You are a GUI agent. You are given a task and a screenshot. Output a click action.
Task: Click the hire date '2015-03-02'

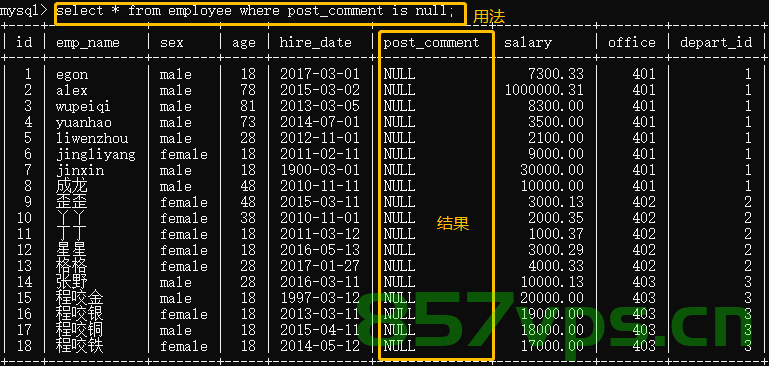pos(320,90)
